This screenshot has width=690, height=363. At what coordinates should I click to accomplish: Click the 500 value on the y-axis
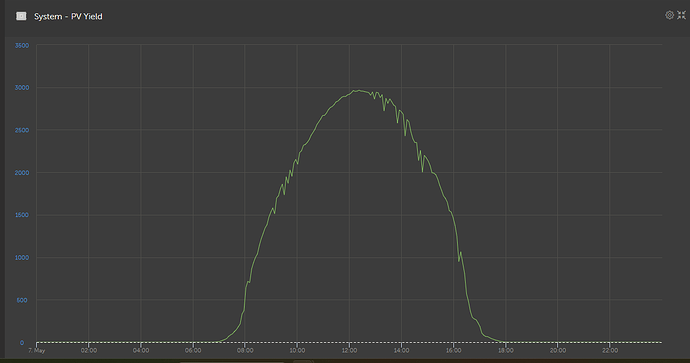point(22,300)
